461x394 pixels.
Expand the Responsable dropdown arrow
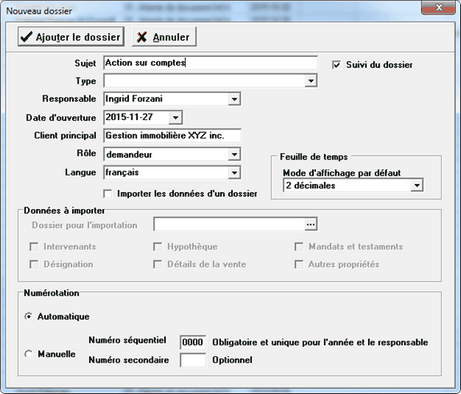coord(234,99)
